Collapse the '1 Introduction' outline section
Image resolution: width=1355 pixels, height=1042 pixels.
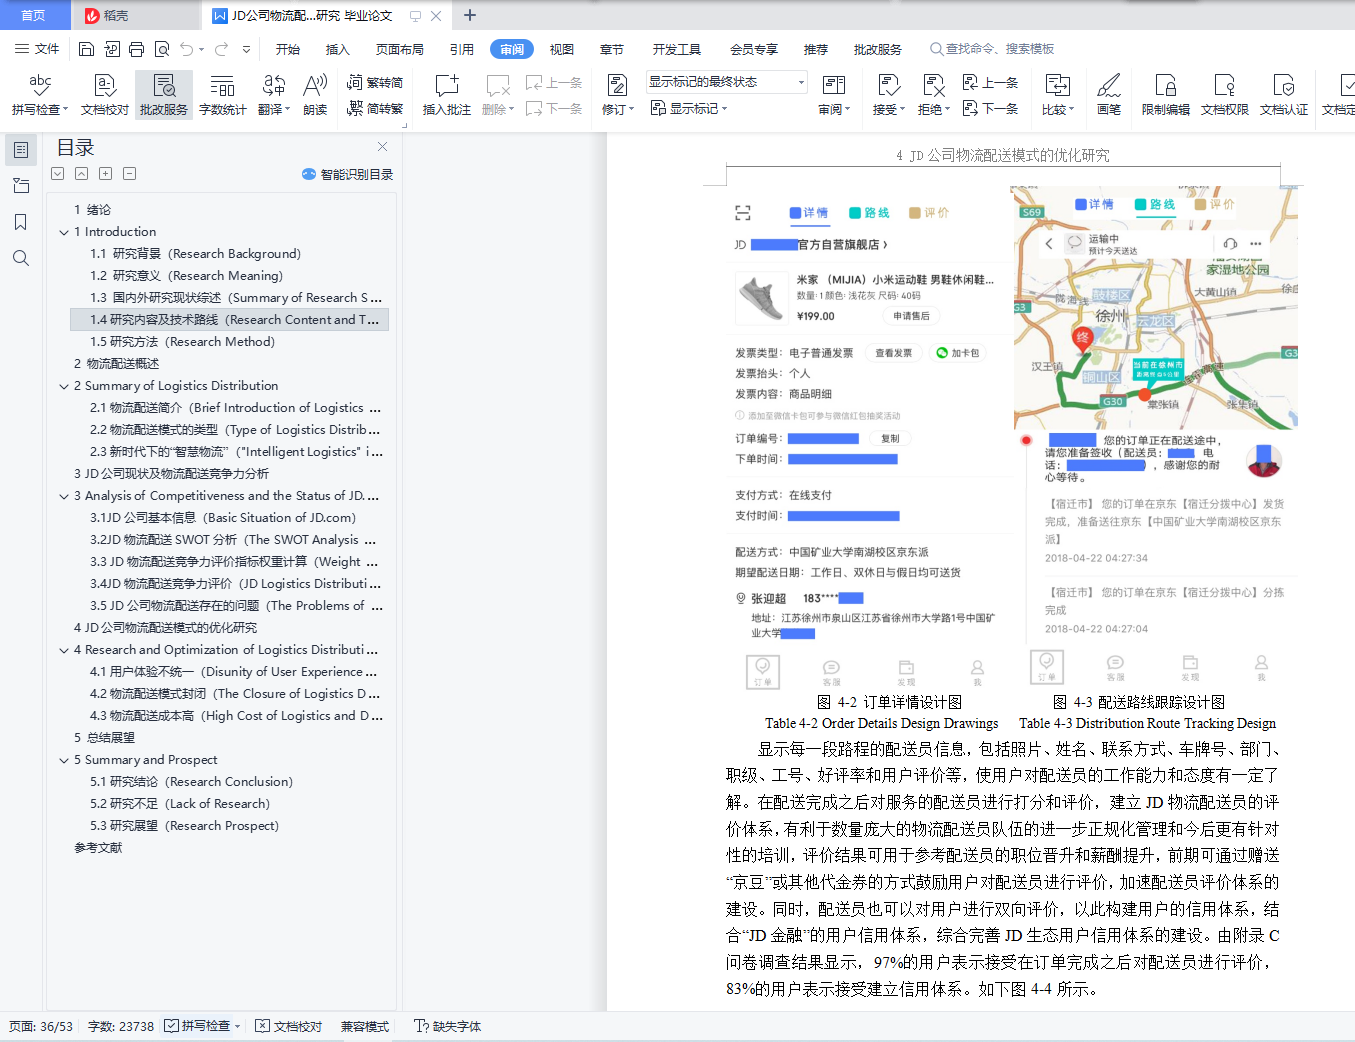[x=64, y=232]
